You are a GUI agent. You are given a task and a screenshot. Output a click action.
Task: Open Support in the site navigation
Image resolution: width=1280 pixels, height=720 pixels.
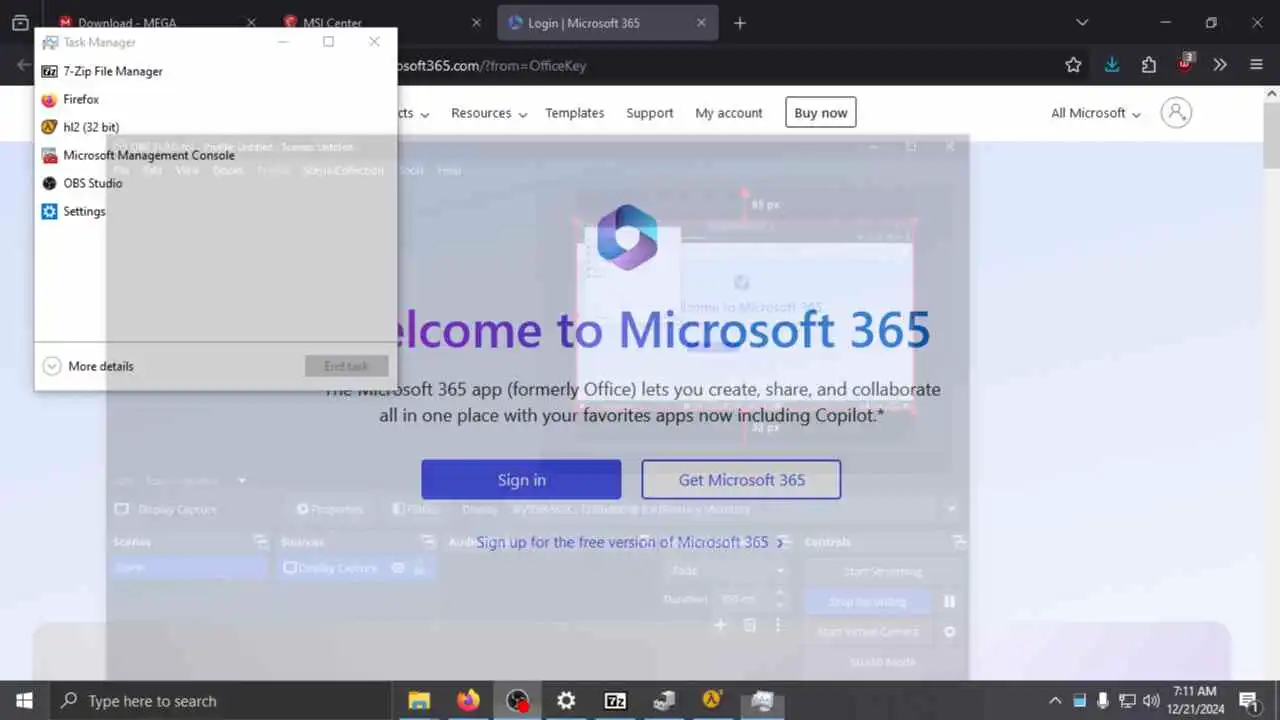coord(649,113)
